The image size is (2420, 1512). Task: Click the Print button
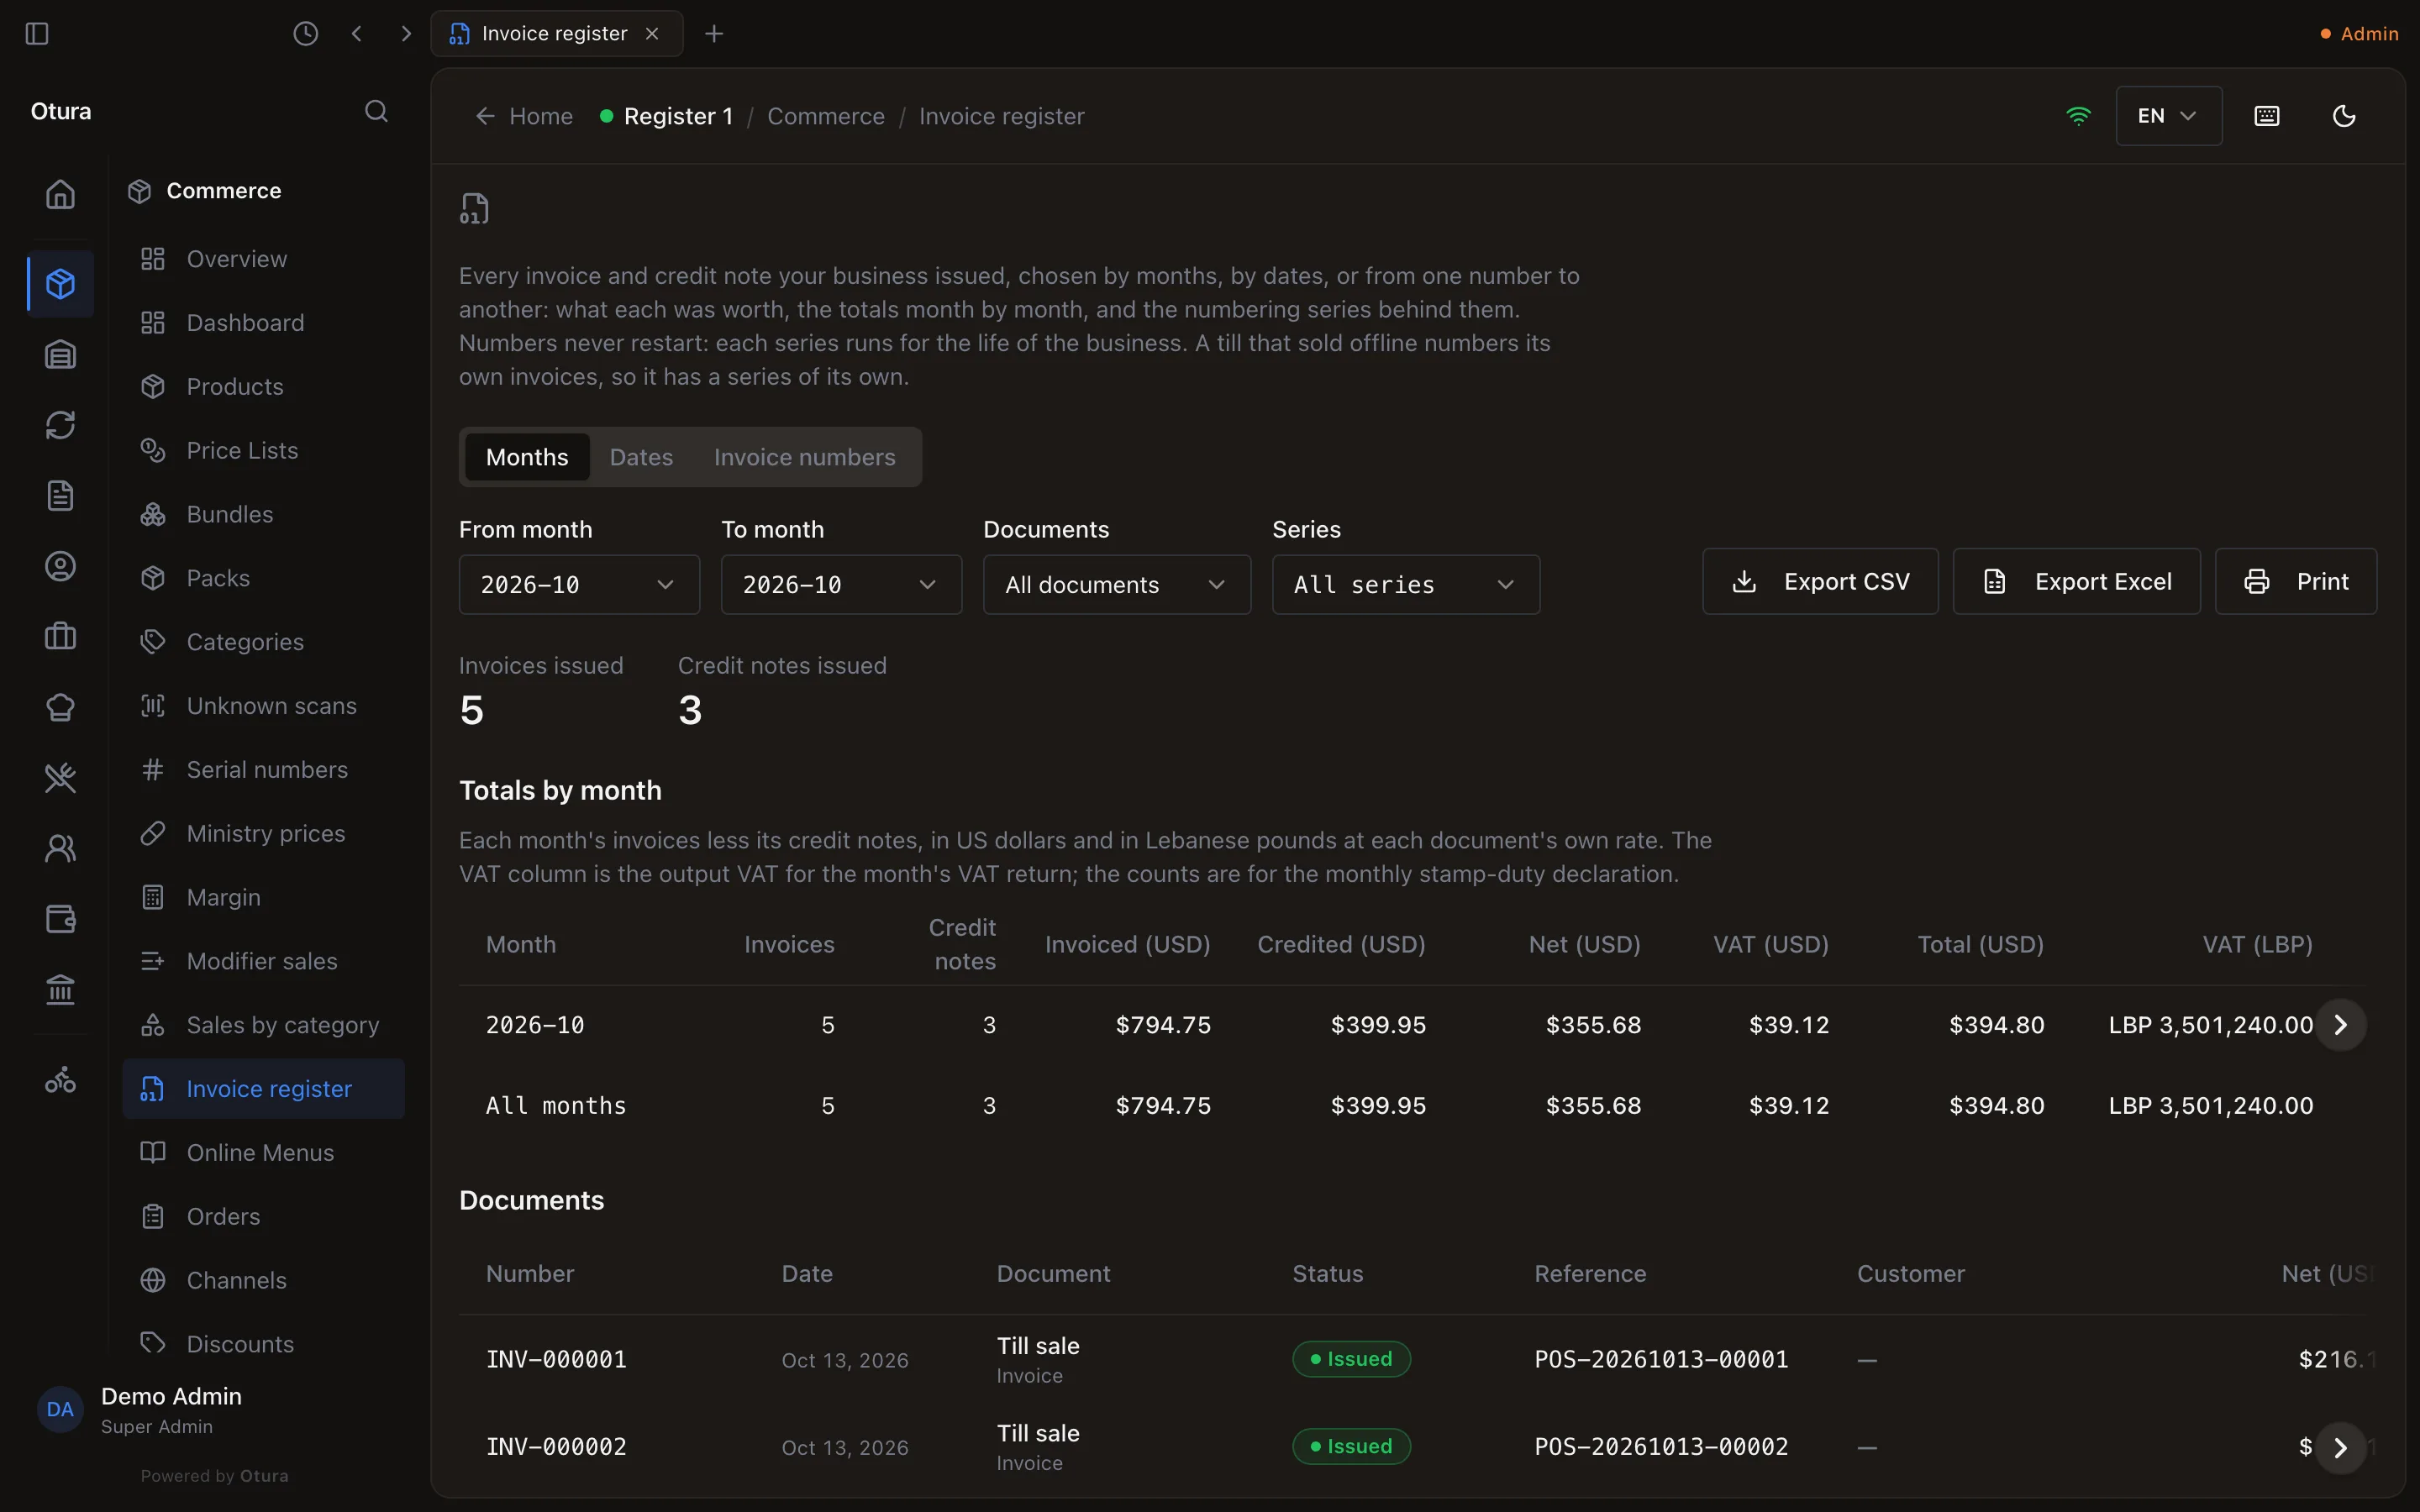2295,582
